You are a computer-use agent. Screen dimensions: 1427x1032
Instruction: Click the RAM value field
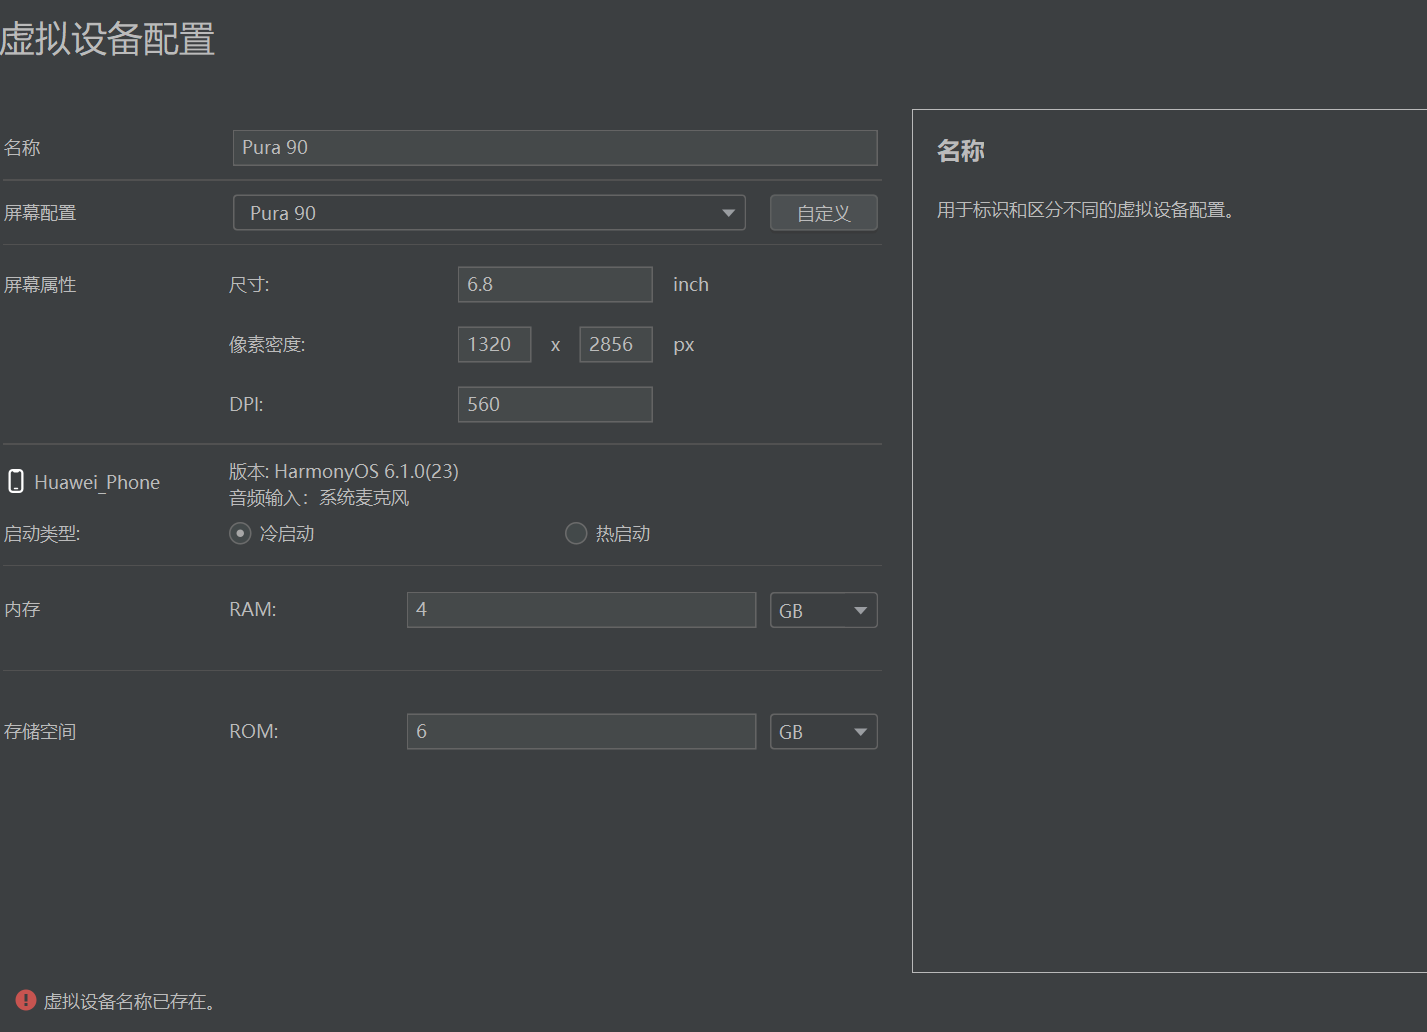coord(581,610)
